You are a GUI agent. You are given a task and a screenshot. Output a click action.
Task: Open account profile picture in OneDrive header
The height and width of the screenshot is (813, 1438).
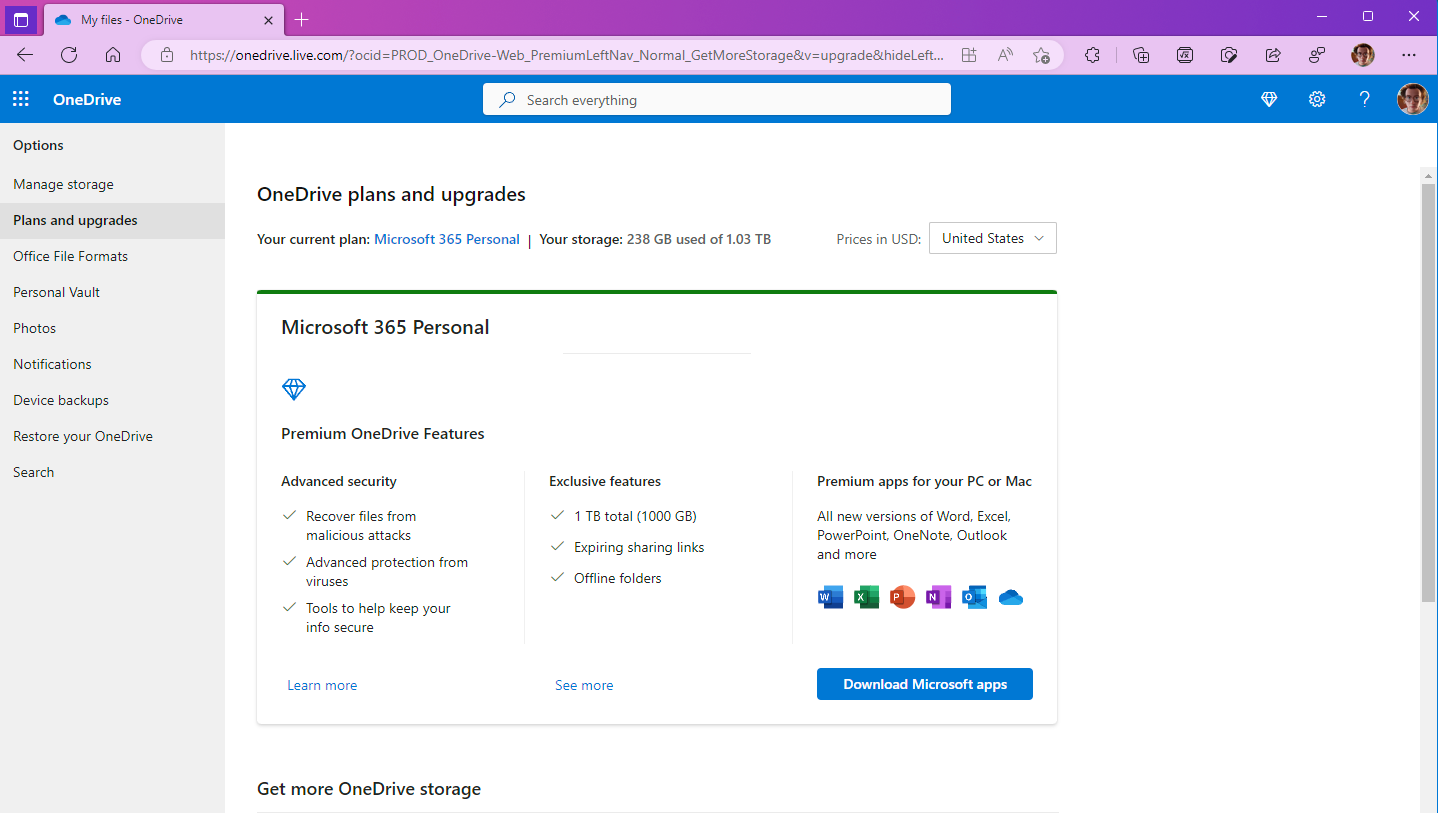pos(1412,99)
